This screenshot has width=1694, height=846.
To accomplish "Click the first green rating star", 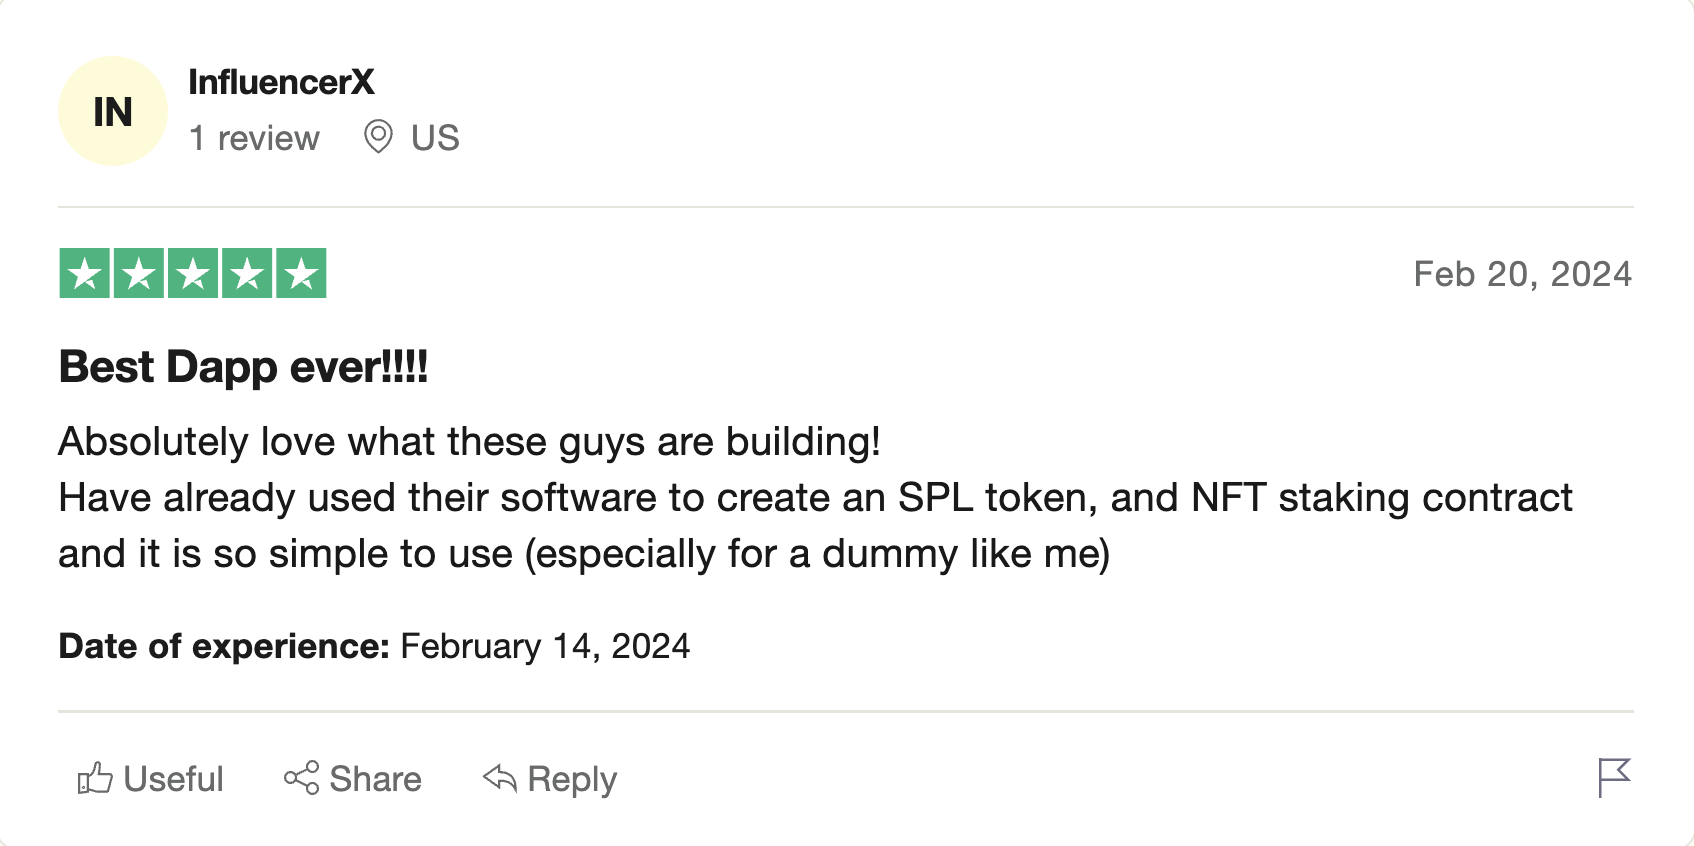I will click(85, 274).
